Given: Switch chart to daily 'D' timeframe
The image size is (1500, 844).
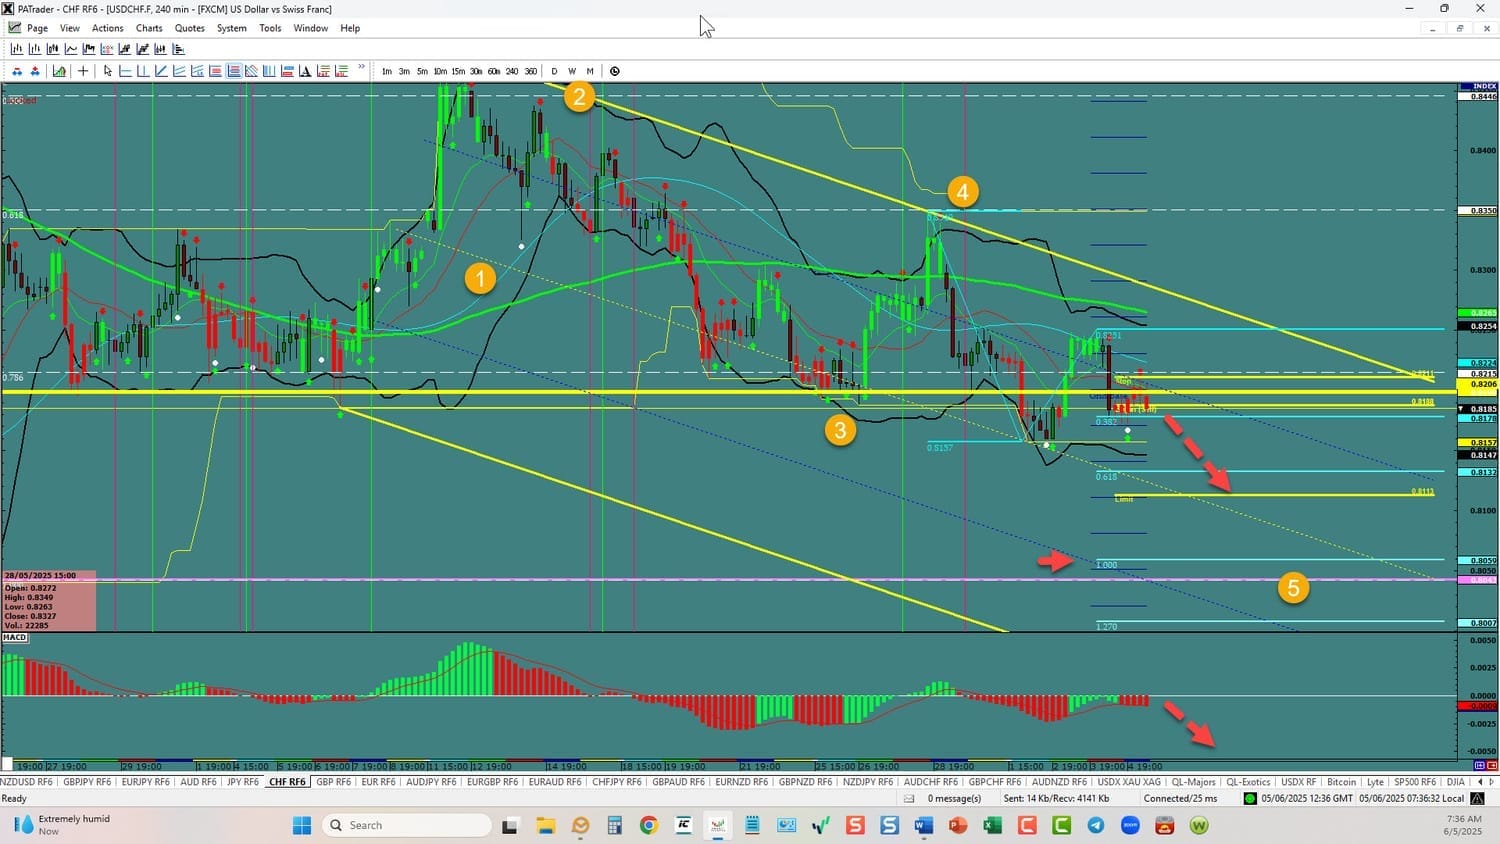Looking at the screenshot, I should (x=554, y=71).
